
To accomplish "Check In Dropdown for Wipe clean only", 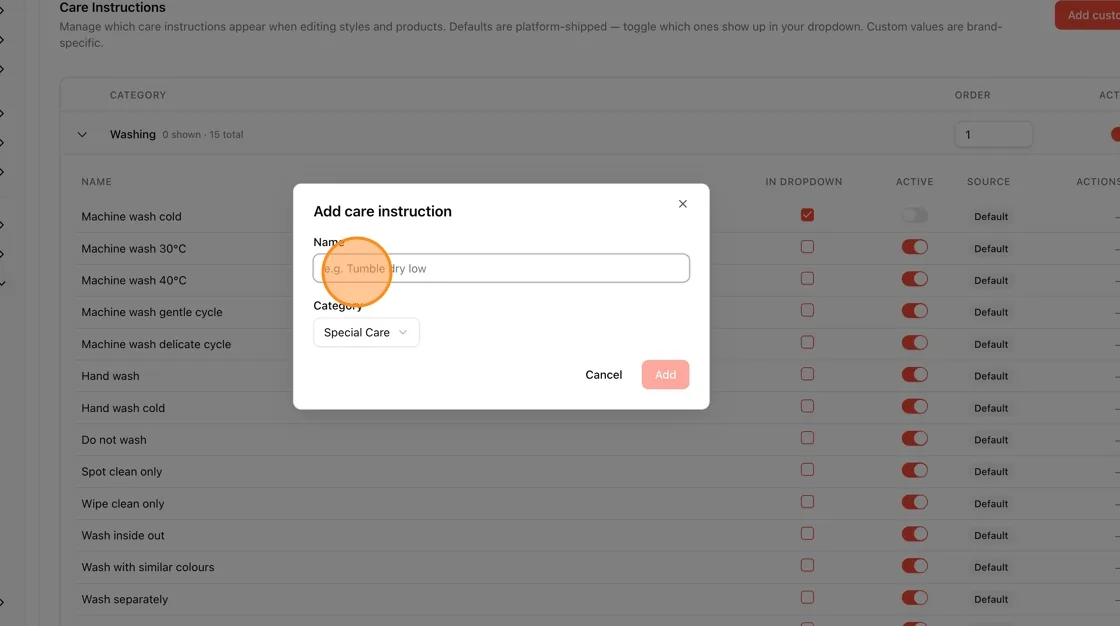I will tap(807, 502).
